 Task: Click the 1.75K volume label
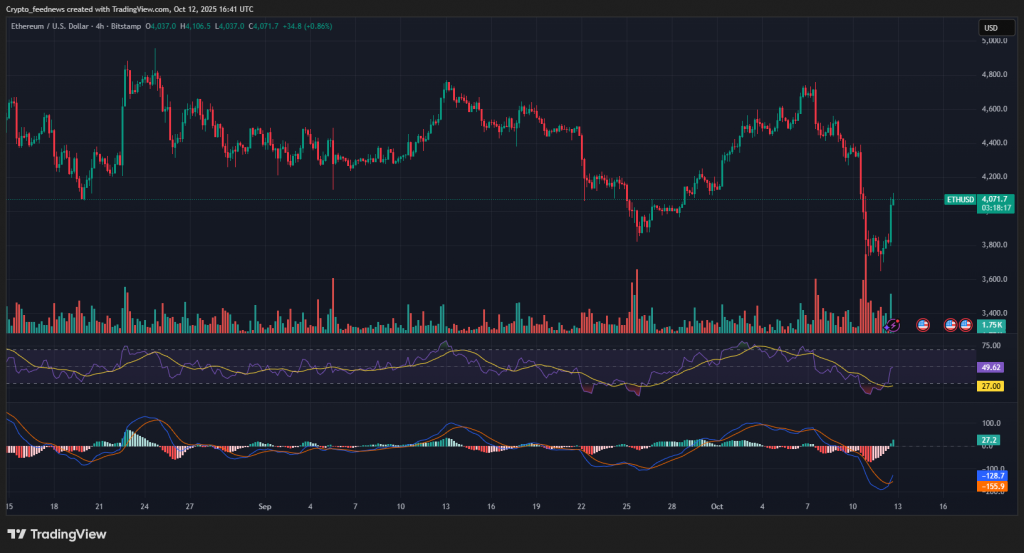[x=992, y=324]
